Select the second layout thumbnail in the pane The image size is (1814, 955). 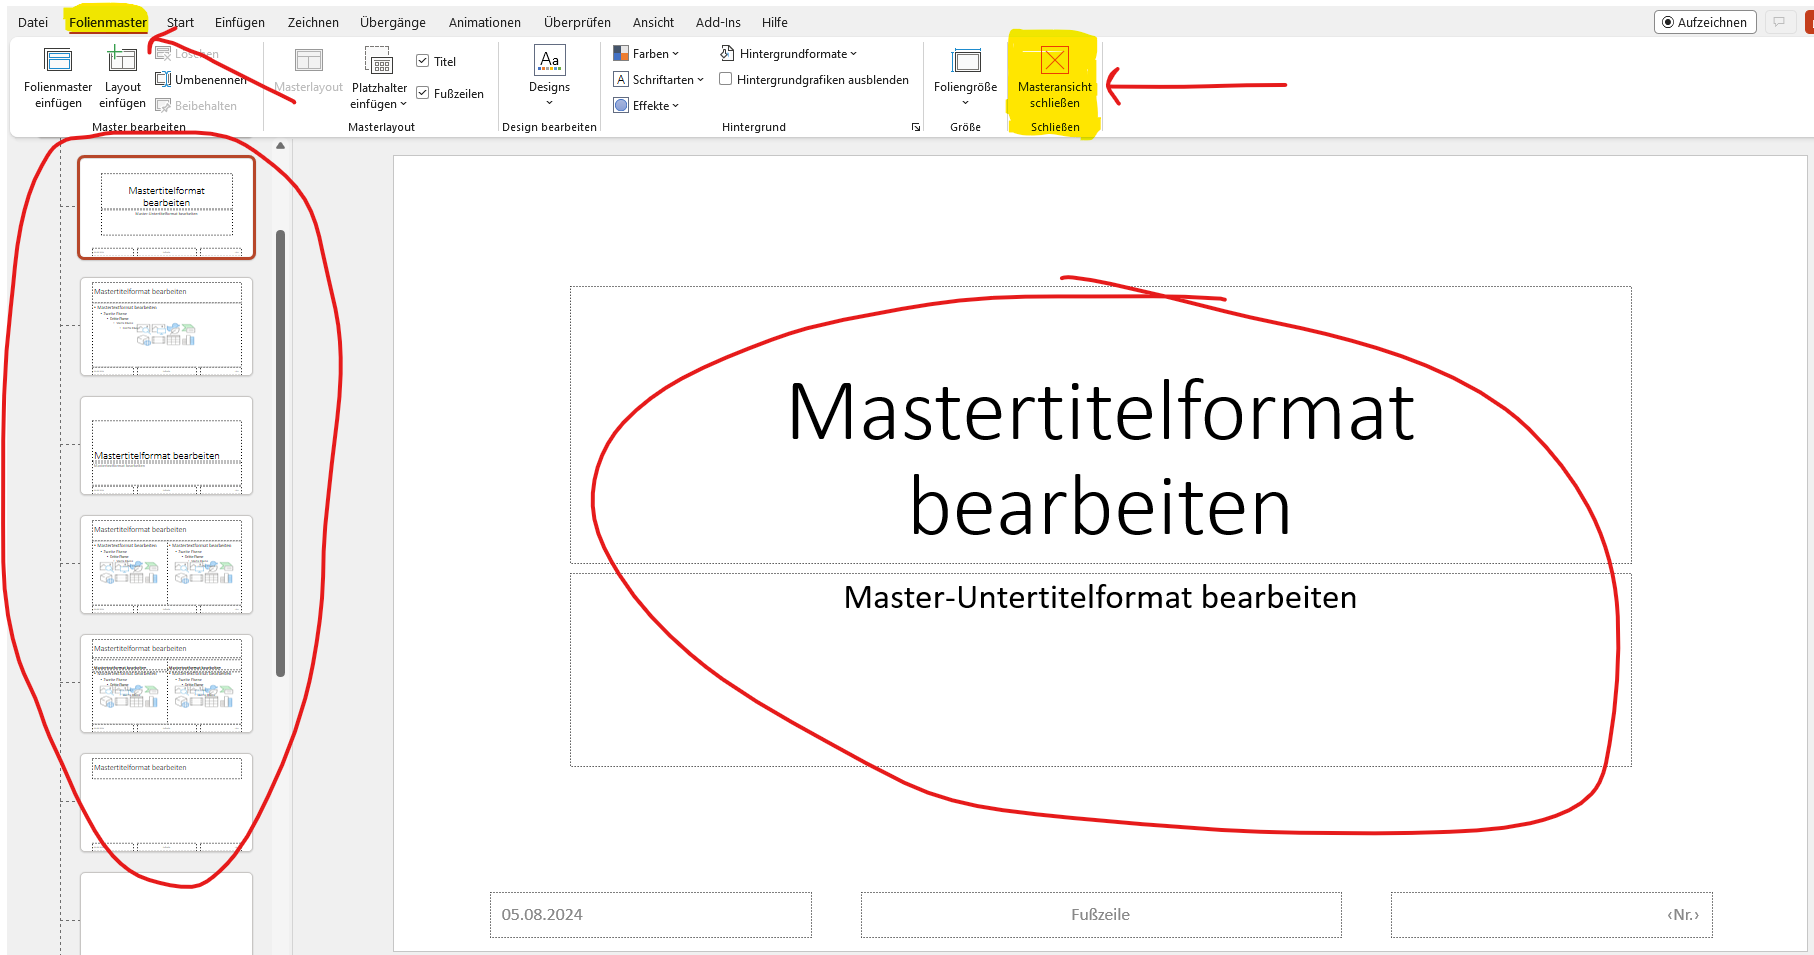(x=167, y=327)
